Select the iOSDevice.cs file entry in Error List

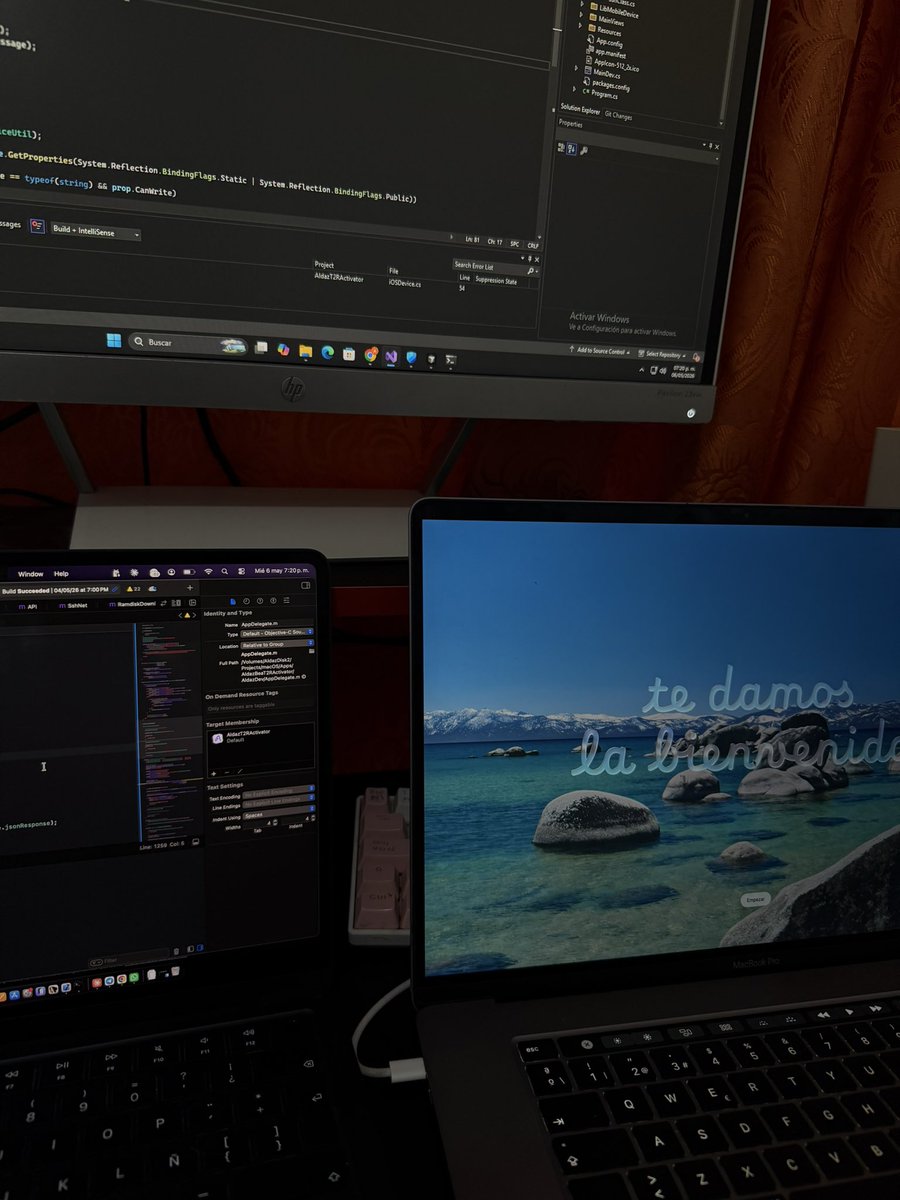(x=404, y=283)
